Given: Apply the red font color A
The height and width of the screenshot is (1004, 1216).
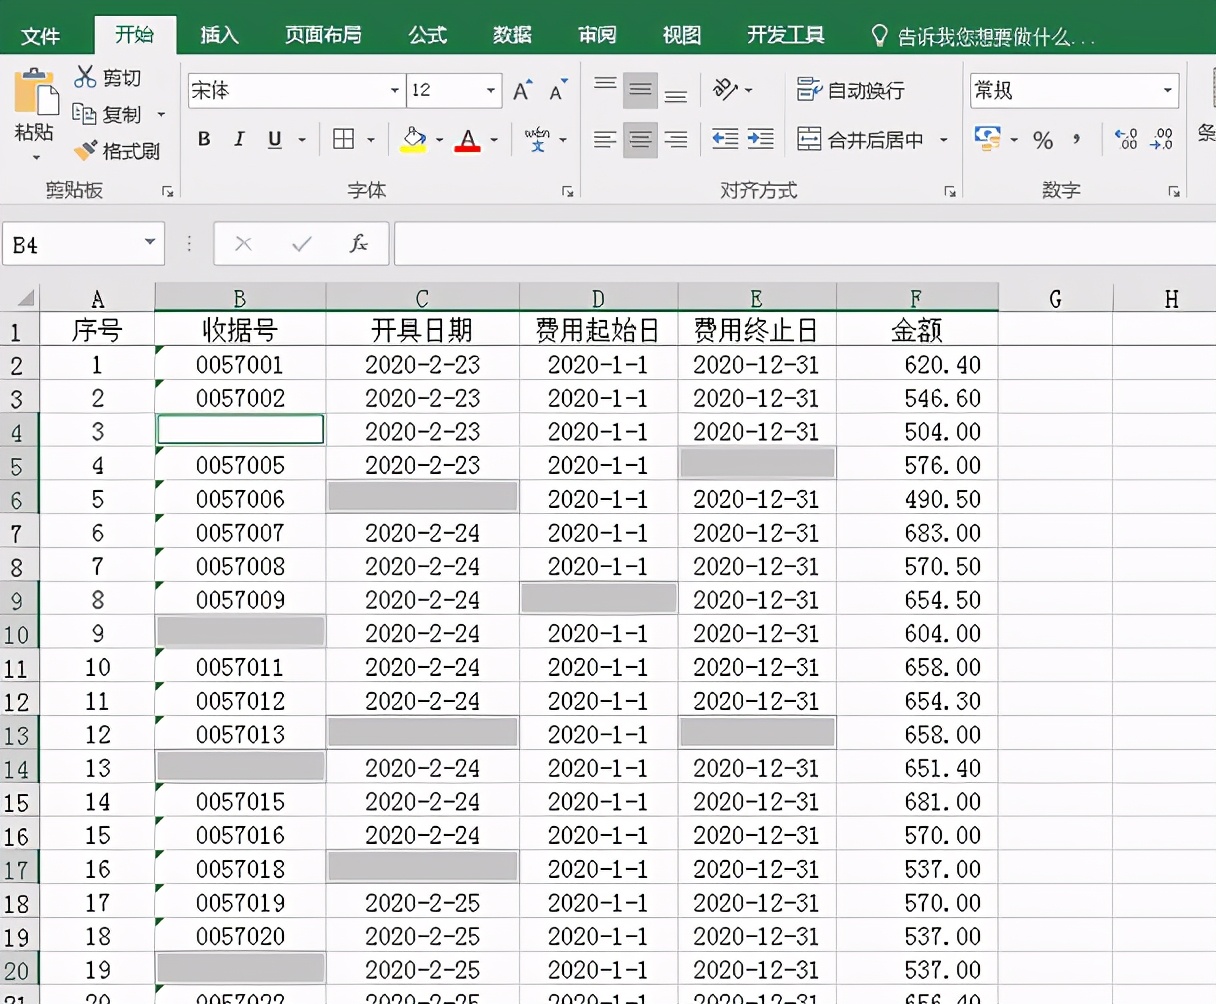Looking at the screenshot, I should (x=467, y=139).
